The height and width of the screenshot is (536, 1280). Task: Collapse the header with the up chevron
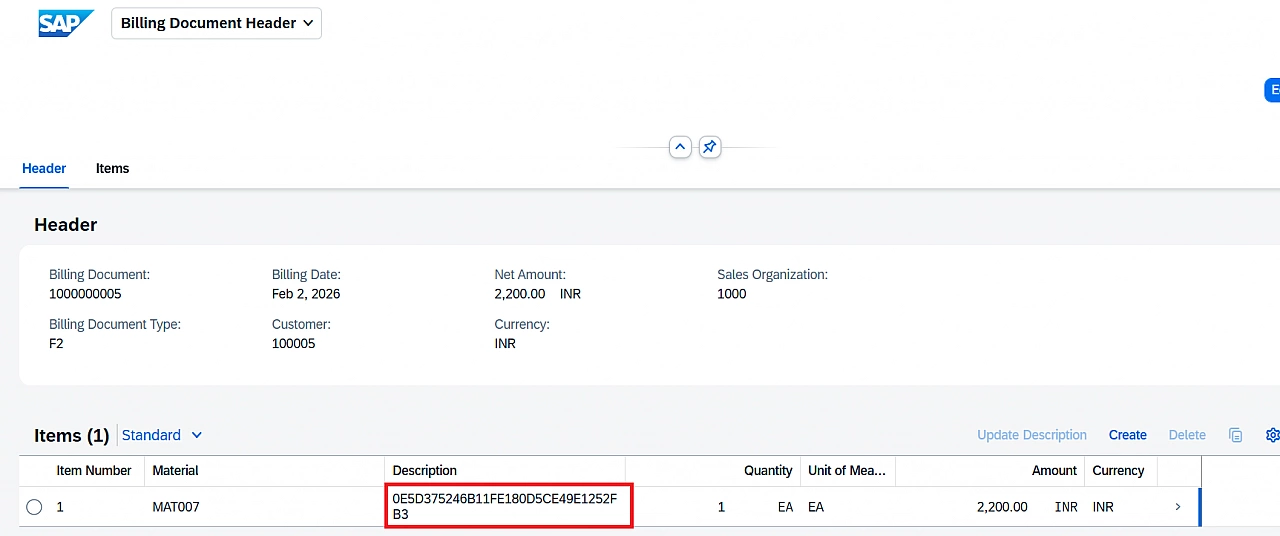[x=680, y=148]
